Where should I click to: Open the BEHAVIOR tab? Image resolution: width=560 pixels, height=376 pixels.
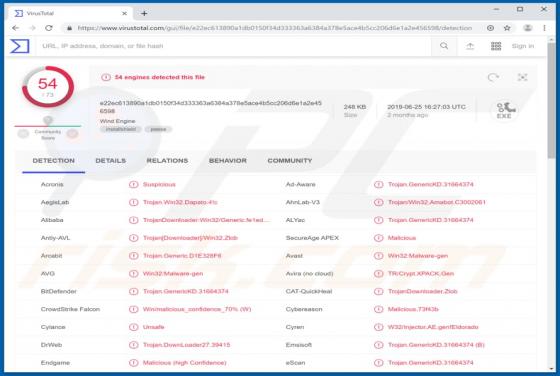pos(228,161)
